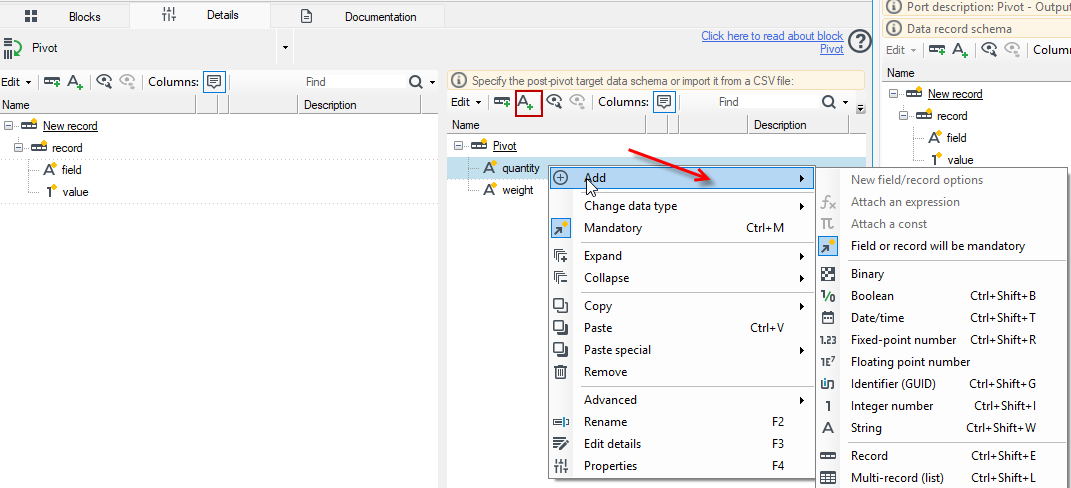The height and width of the screenshot is (488, 1071).
Task: Choose Edit details from context menu
Action: pyautogui.click(x=682, y=444)
